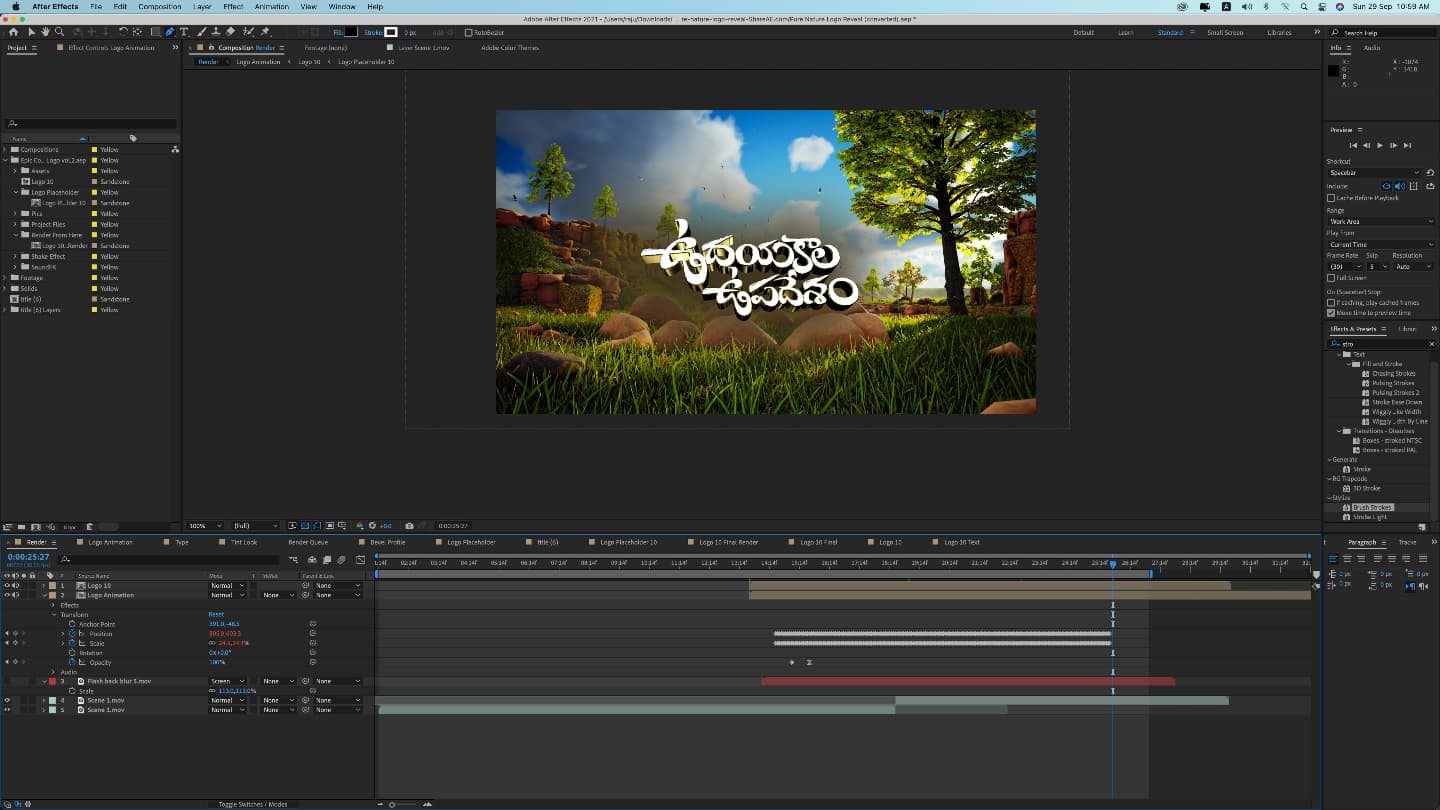The width and height of the screenshot is (1440, 810).
Task: Click the motion blur enable icon in timeline
Action: (x=341, y=560)
